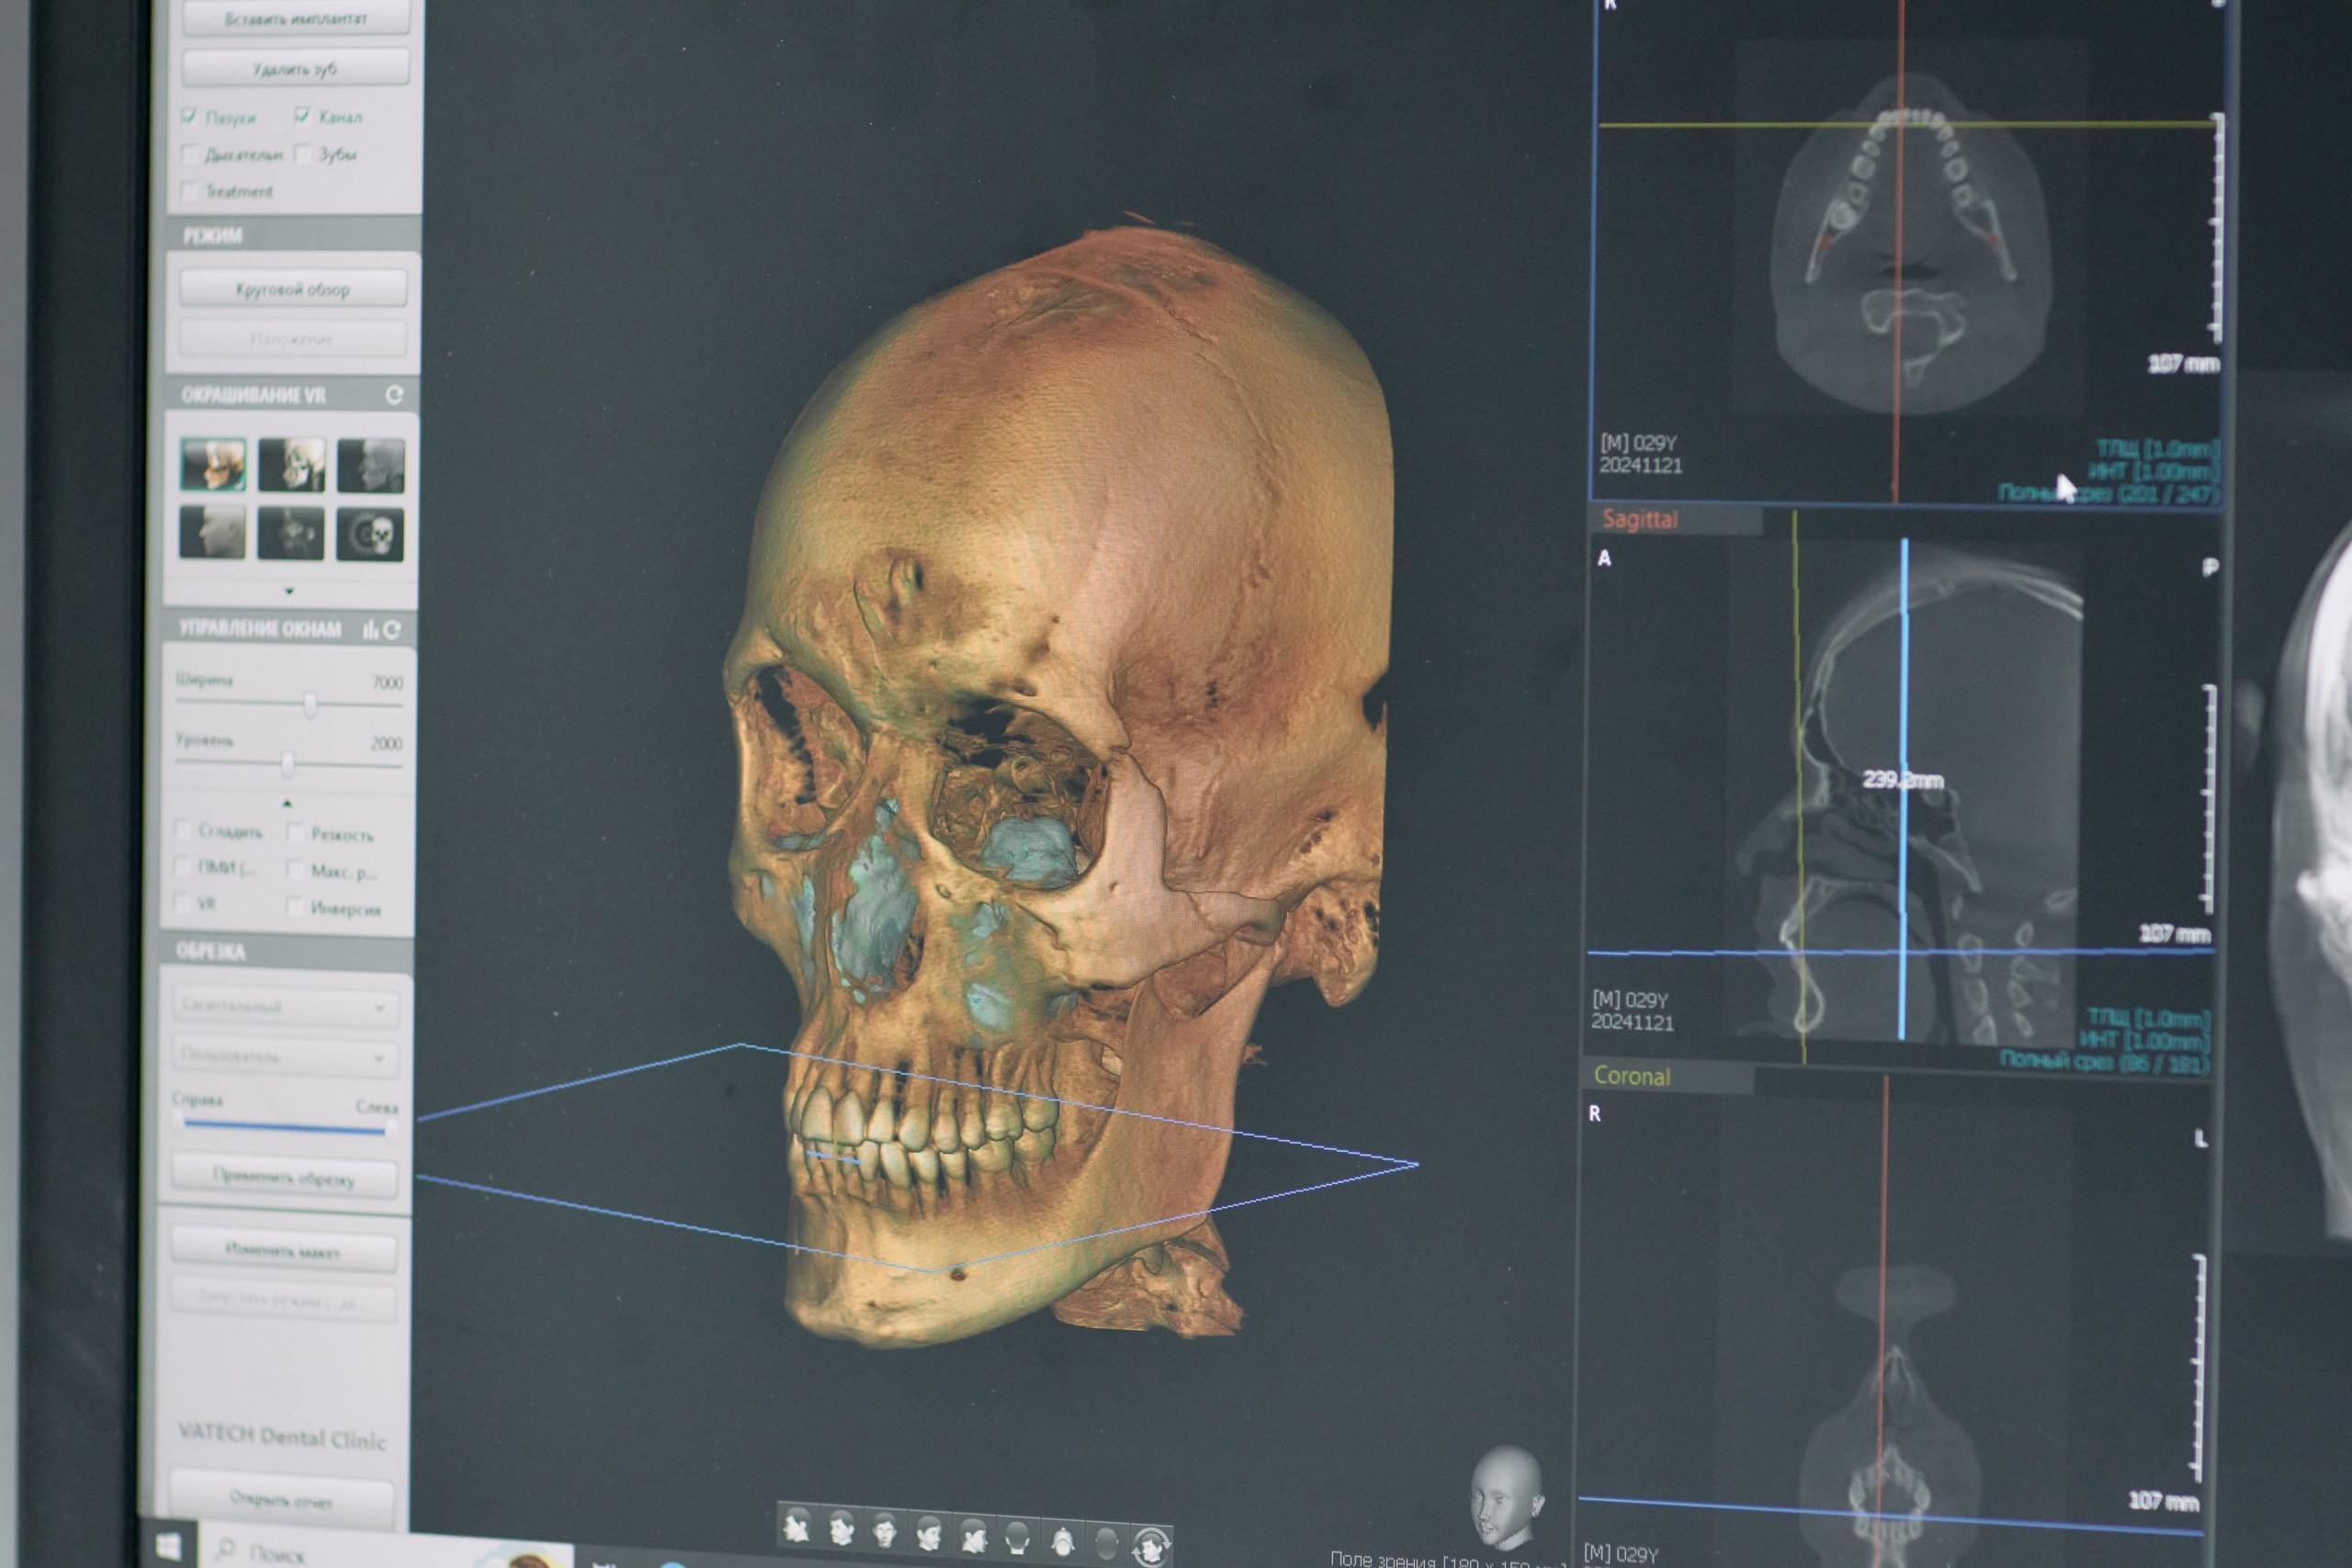
Task: Uncheck the Пазухи checkbox
Action: (190, 117)
